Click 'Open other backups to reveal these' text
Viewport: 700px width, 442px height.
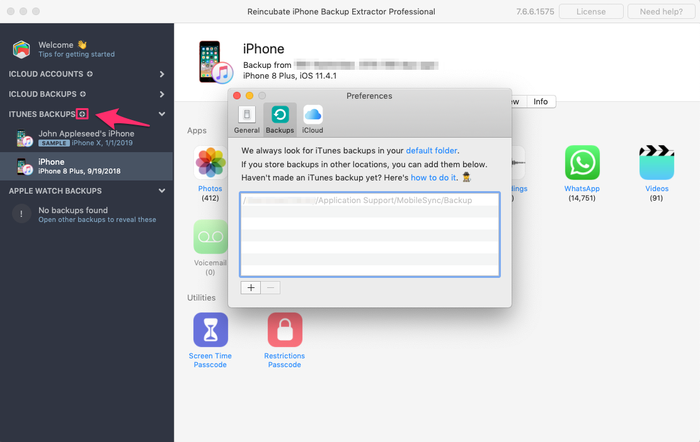click(x=97, y=220)
